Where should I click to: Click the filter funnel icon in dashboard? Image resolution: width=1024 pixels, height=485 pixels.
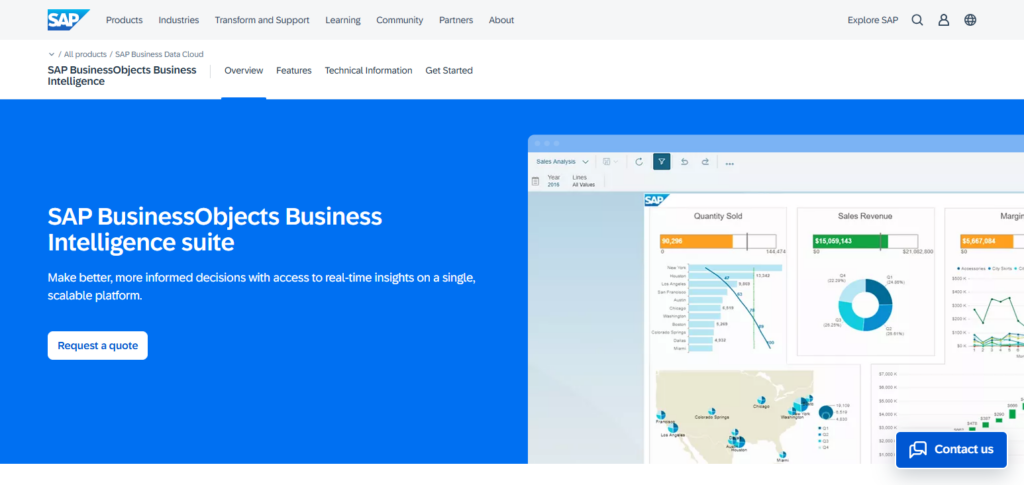click(662, 161)
